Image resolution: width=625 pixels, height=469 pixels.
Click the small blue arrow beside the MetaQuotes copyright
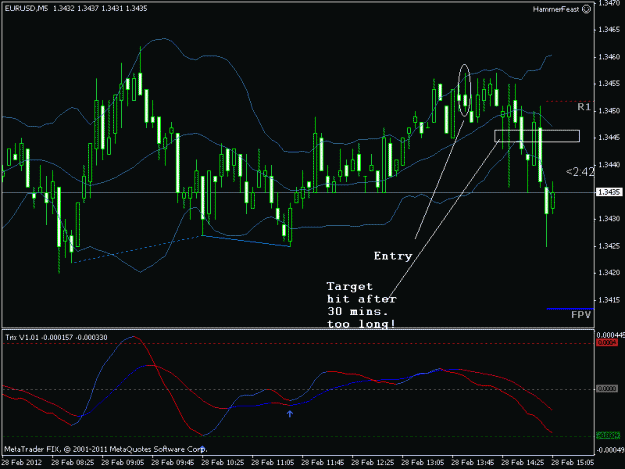(x=203, y=448)
